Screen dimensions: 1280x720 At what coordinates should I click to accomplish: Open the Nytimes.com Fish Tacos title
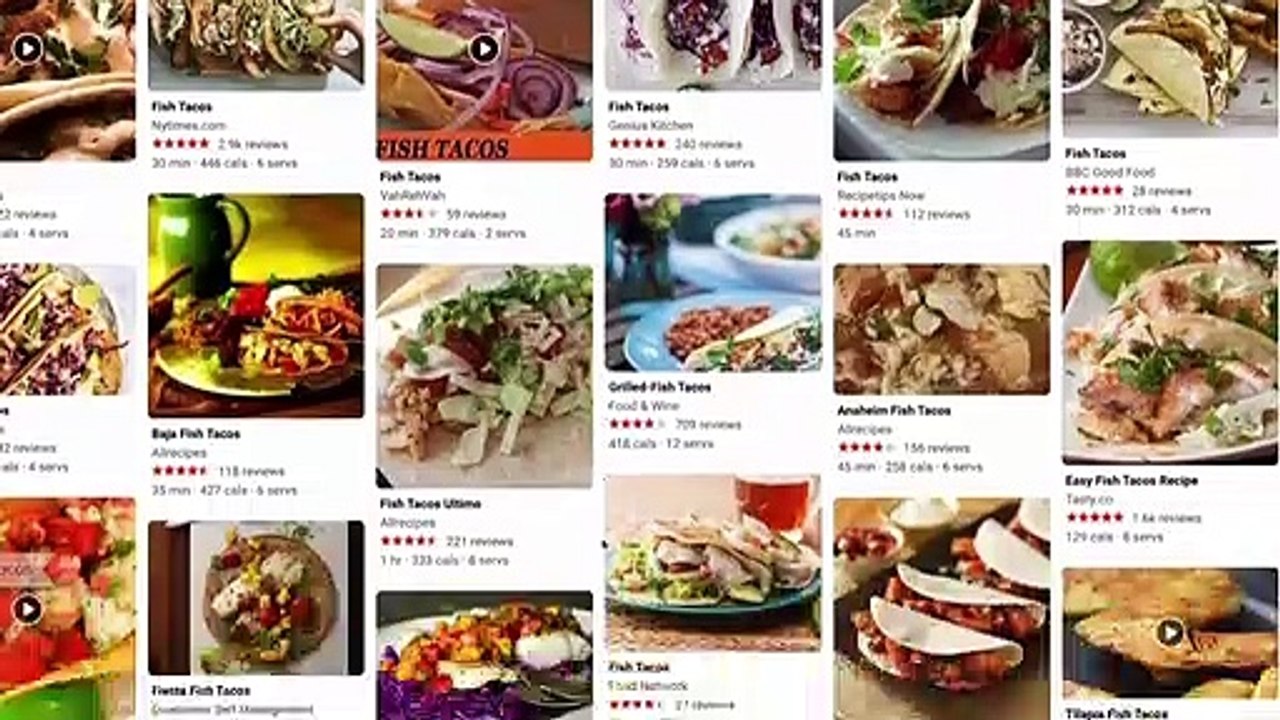click(182, 106)
